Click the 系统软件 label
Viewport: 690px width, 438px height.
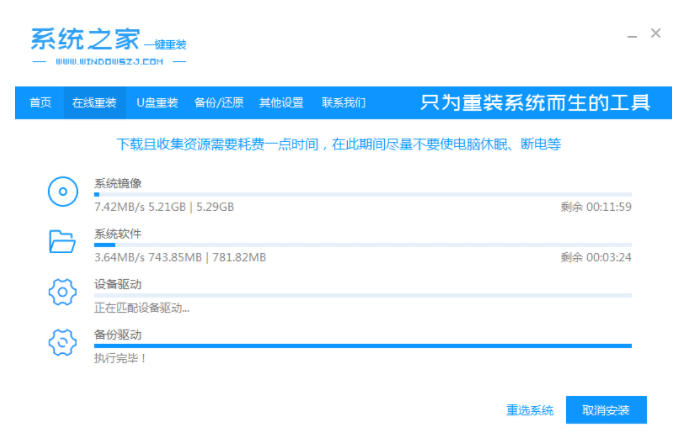118,234
